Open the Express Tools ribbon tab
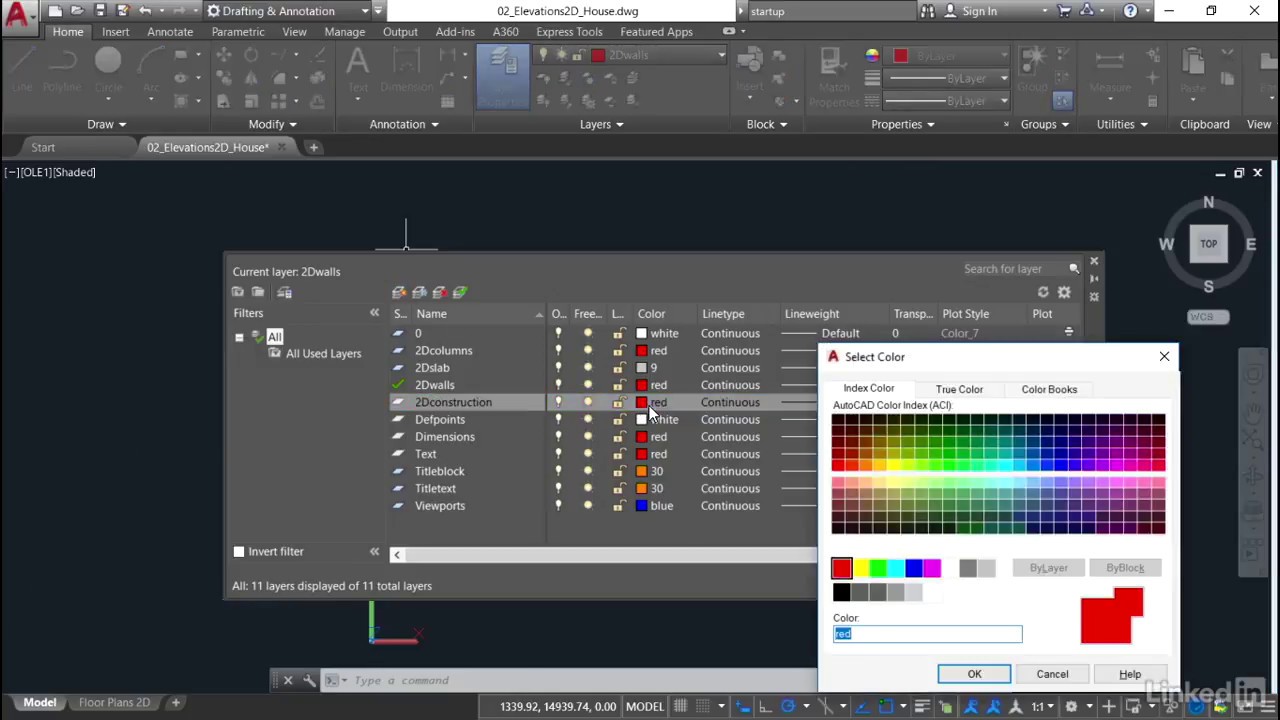1280x720 pixels. pyautogui.click(x=569, y=32)
